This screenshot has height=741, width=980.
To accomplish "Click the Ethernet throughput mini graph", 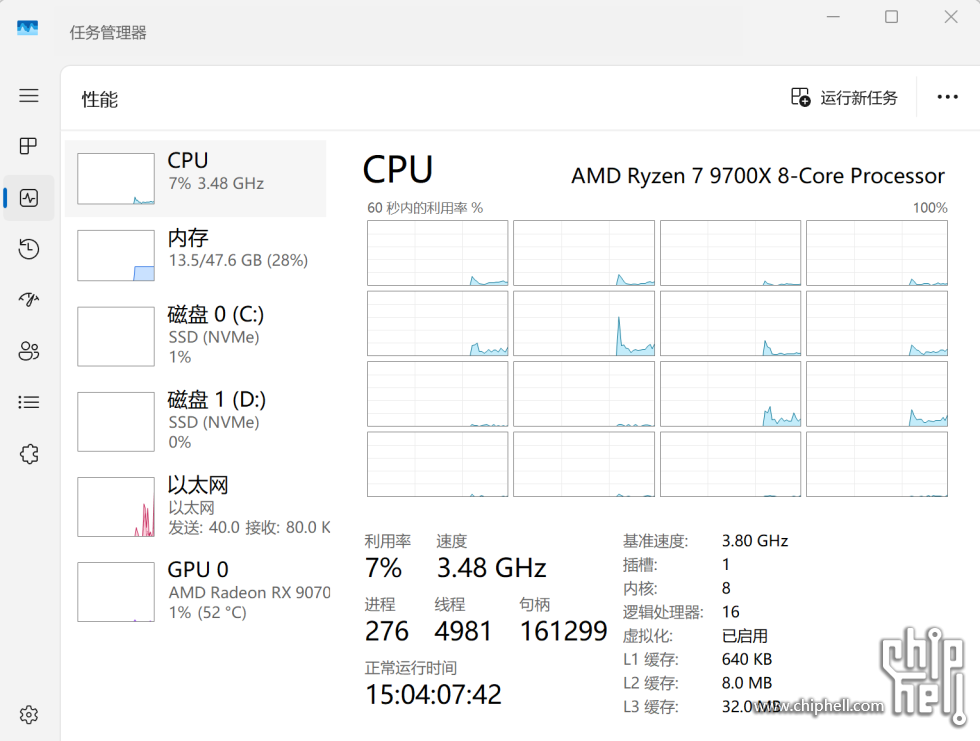I will tap(116, 507).
